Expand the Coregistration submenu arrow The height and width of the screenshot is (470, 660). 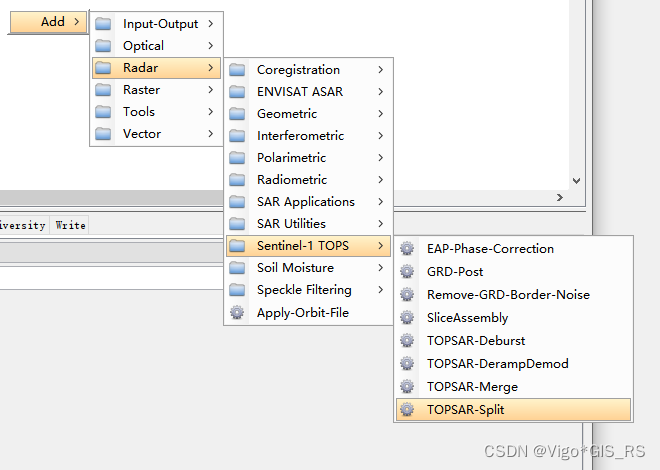click(381, 69)
